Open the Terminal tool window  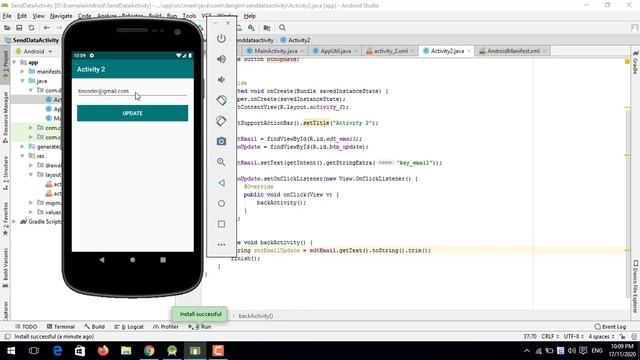60,327
